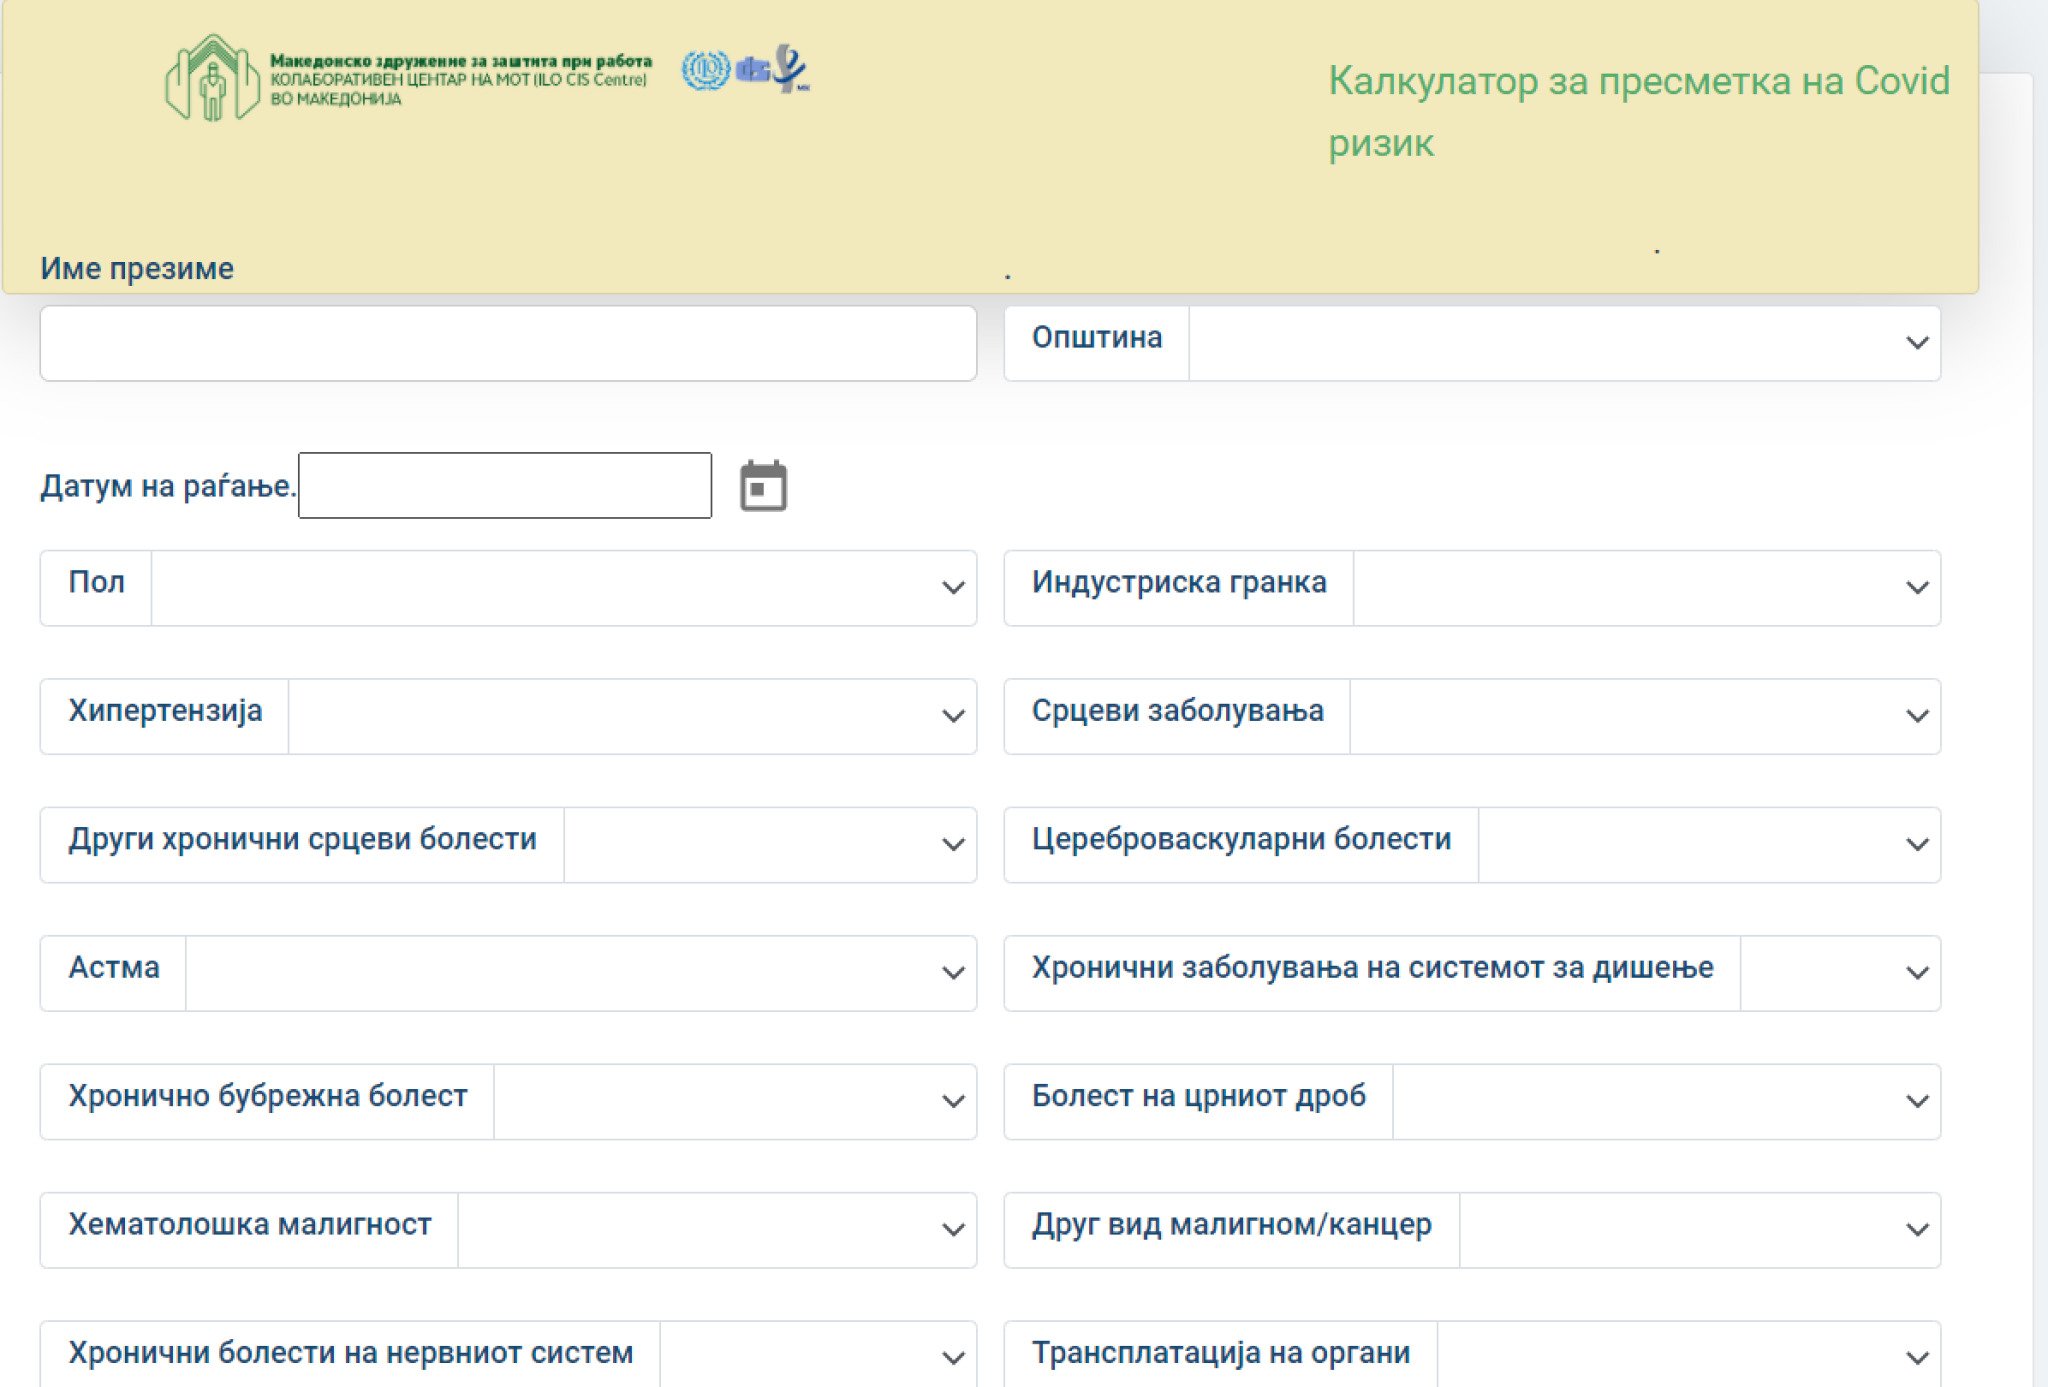Open the Цереброваскуларни болести select
The height and width of the screenshot is (1387, 2048).
coord(1708,845)
